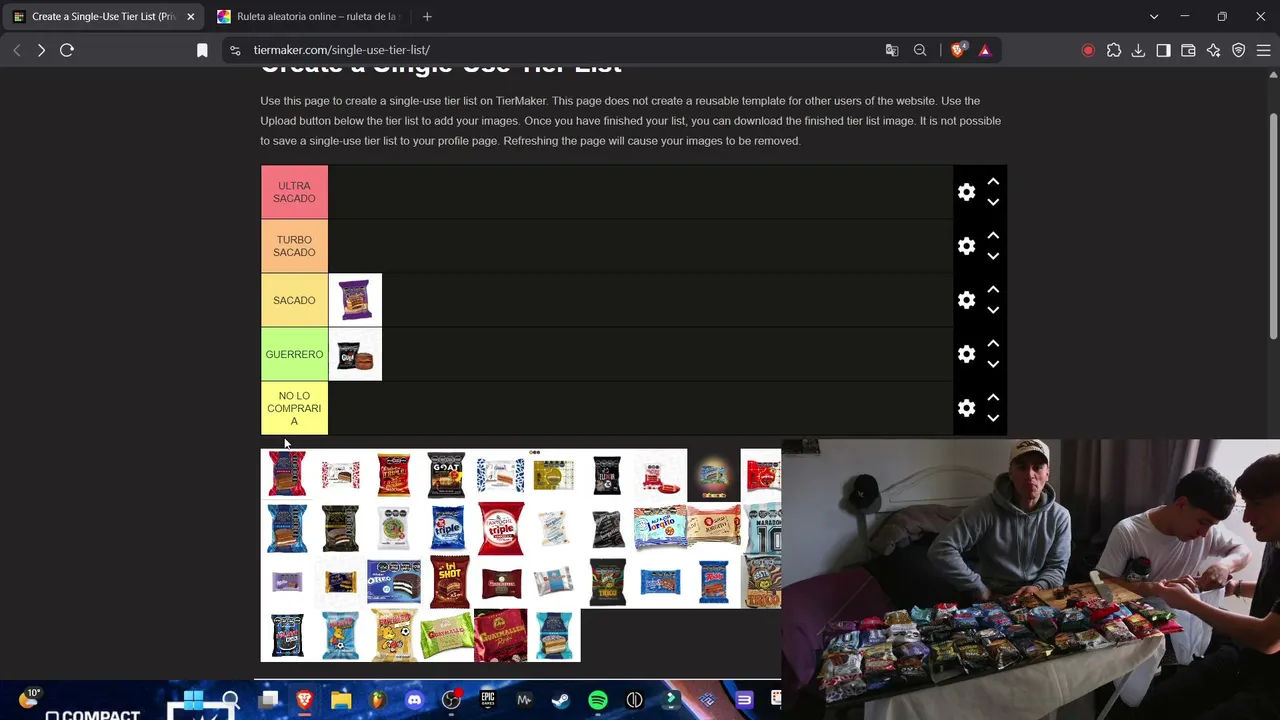1280x720 pixels.
Task: Click the TURBO SACADO tier label
Action: tap(294, 246)
